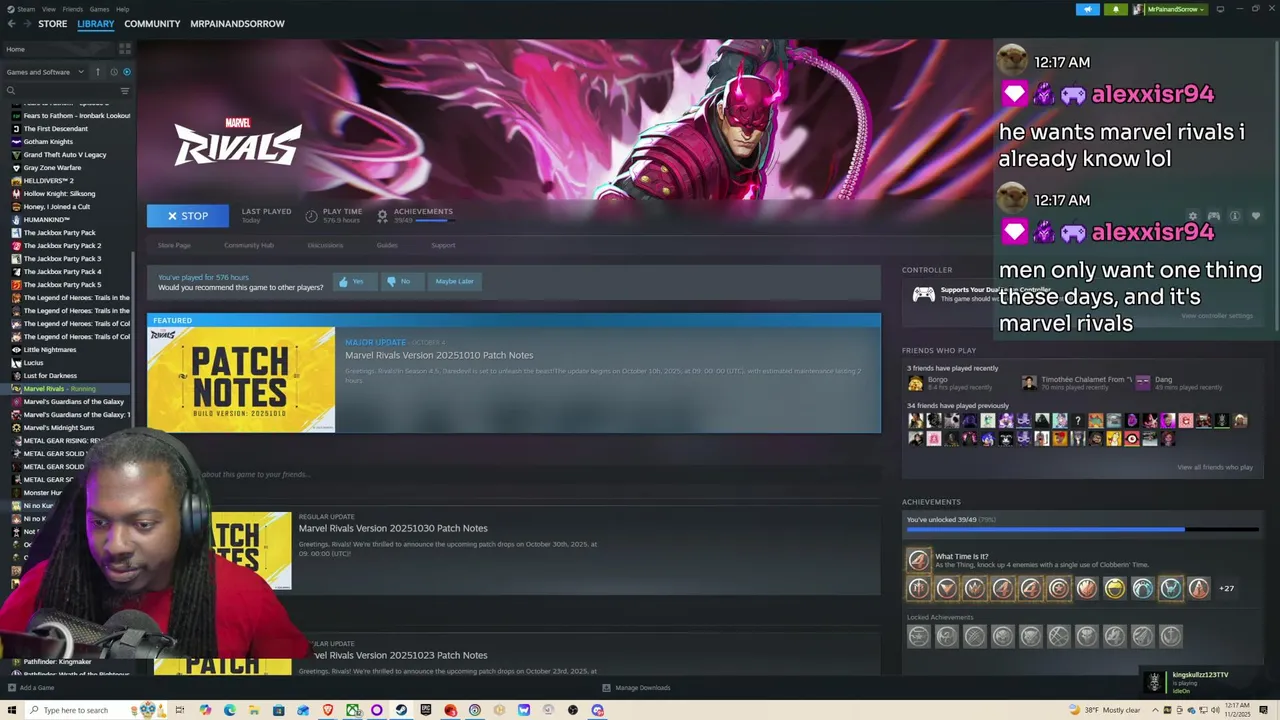Select Little Nightmares in library list
The width and height of the screenshot is (1280, 720).
[50, 349]
